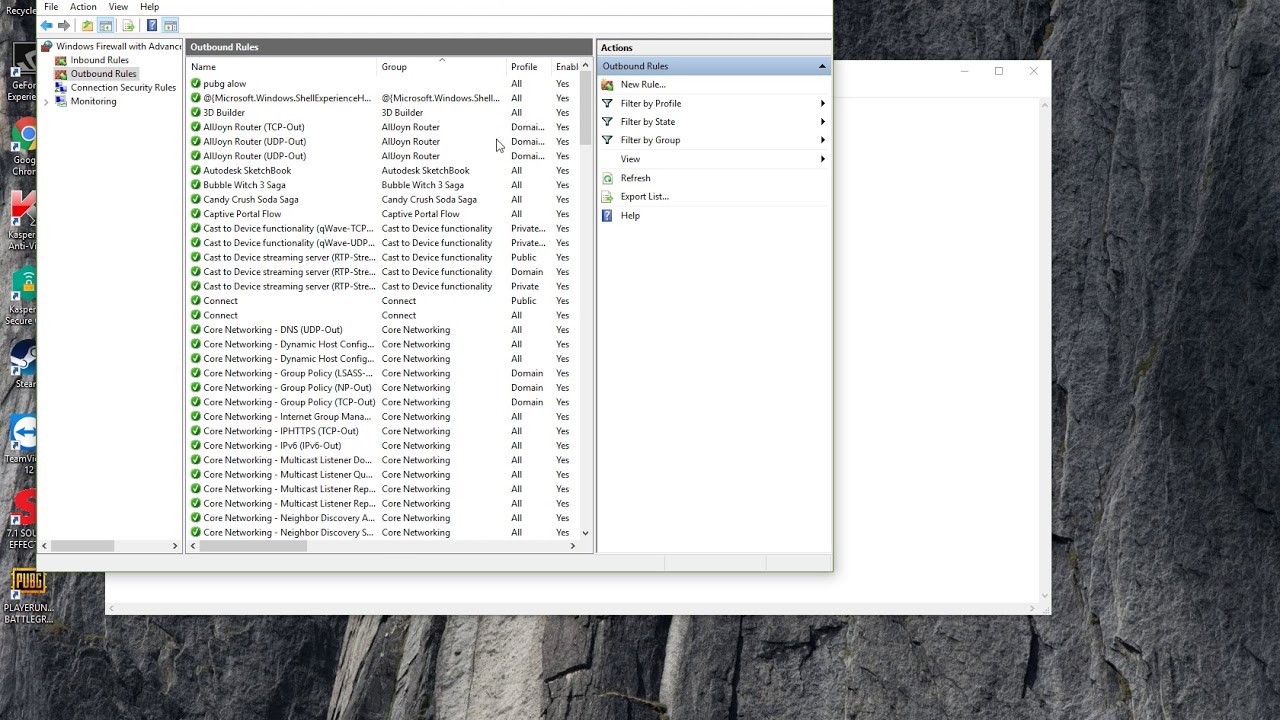Screen dimensions: 1280x720
Task: Select AllJoyn Router (TCP-Out) rule
Action: click(x=254, y=127)
